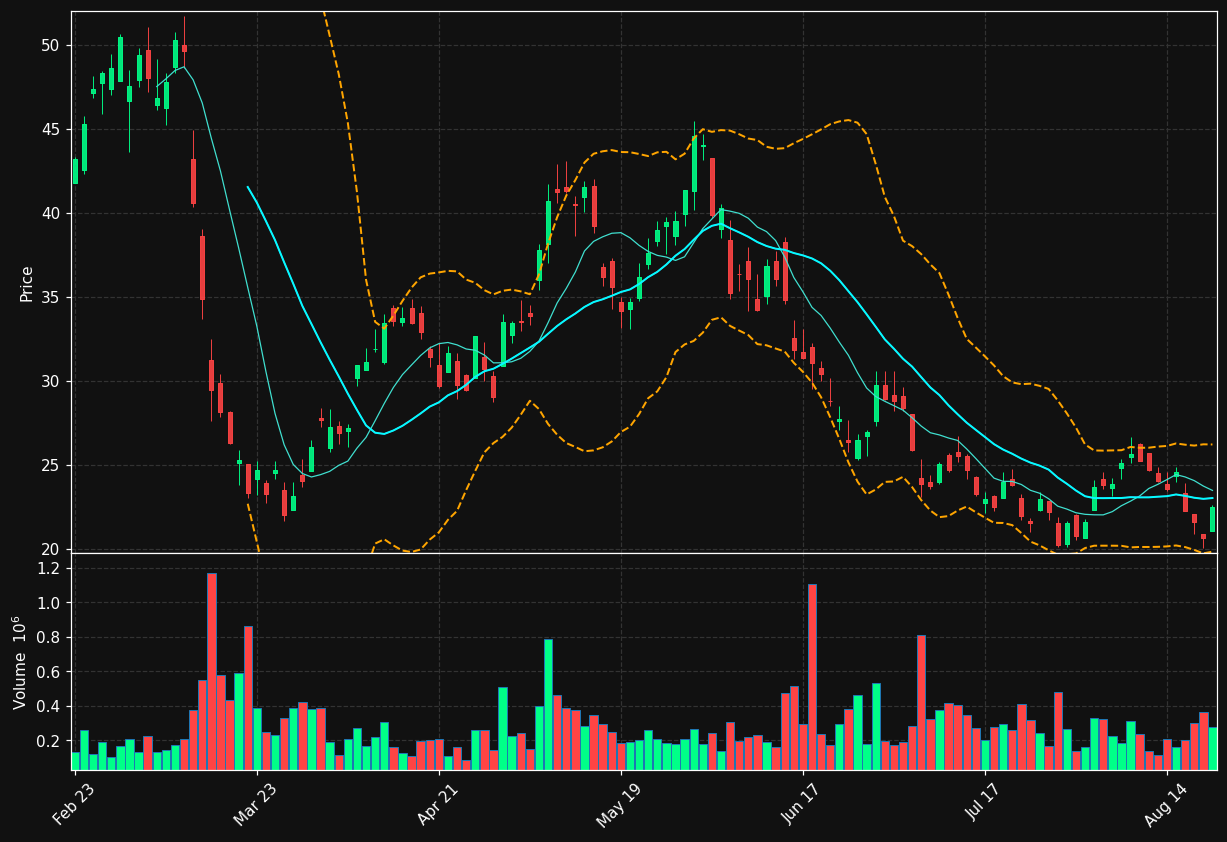Click the tall red volume bar at Jun 17

(x=812, y=677)
